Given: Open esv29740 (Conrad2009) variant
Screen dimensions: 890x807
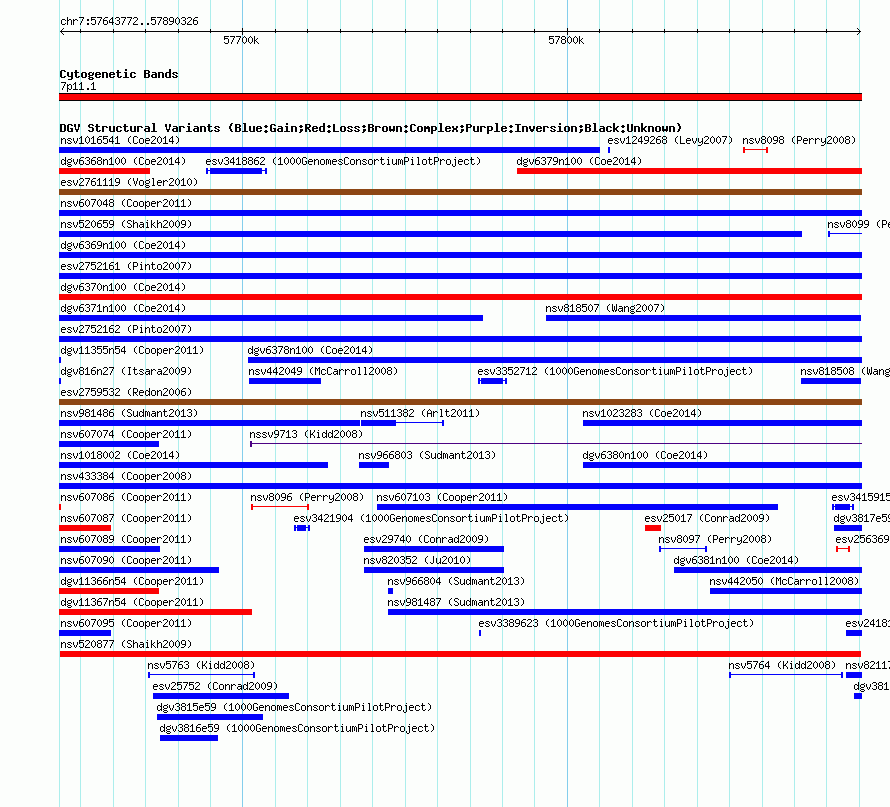Looking at the screenshot, I should tap(426, 539).
